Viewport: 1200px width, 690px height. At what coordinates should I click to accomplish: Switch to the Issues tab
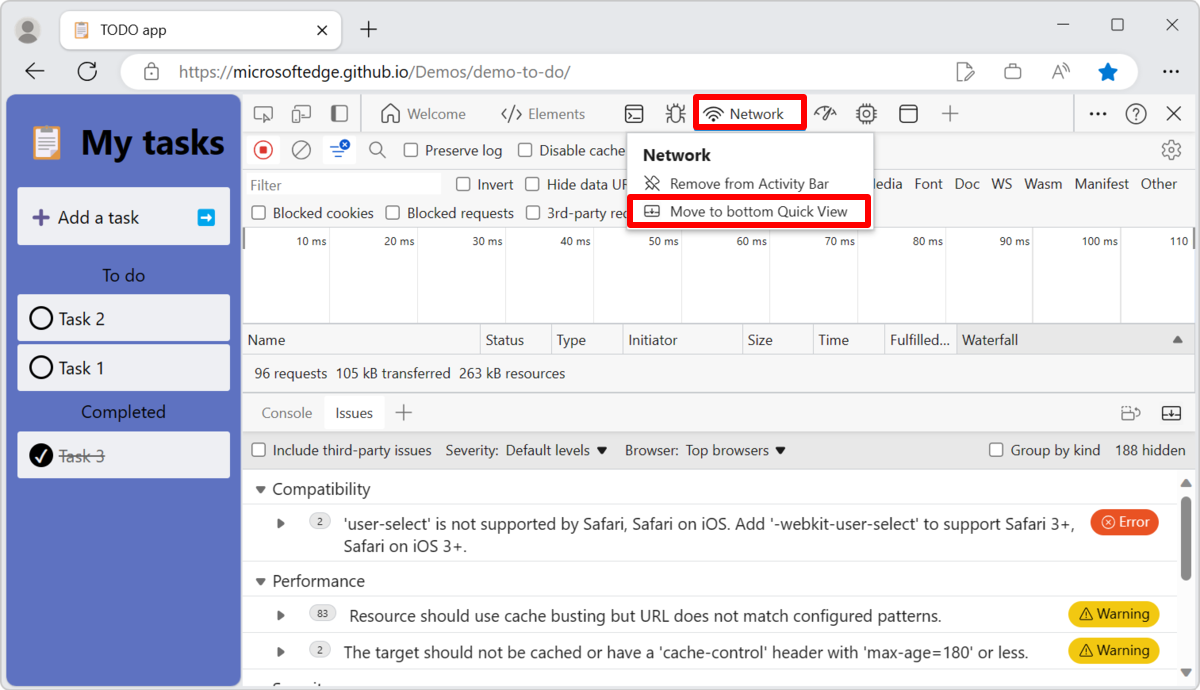(353, 412)
